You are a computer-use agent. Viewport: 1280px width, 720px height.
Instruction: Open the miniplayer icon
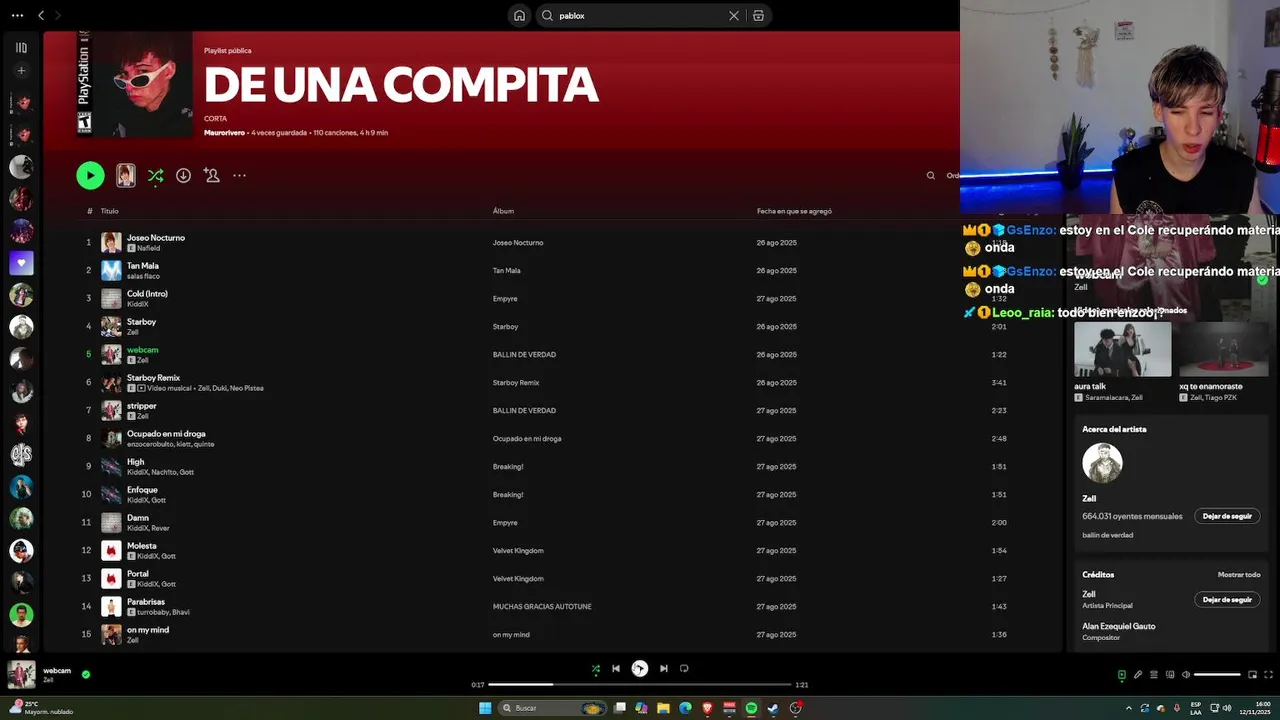[1252, 675]
